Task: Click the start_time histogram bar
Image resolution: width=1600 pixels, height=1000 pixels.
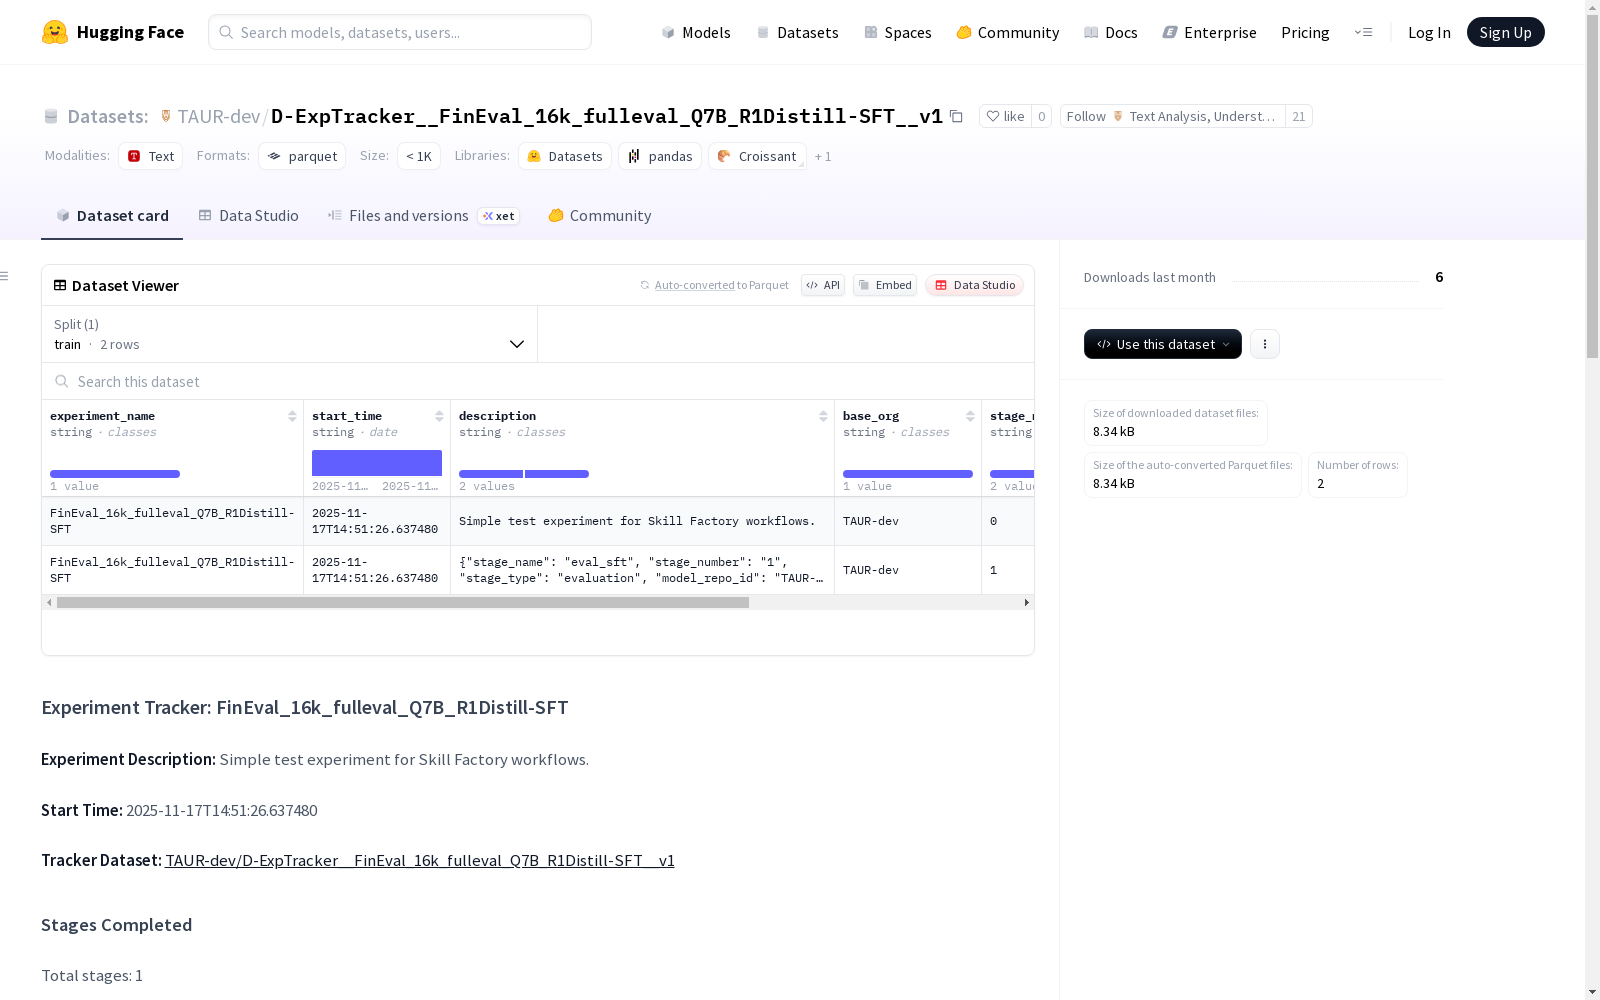Action: (377, 463)
